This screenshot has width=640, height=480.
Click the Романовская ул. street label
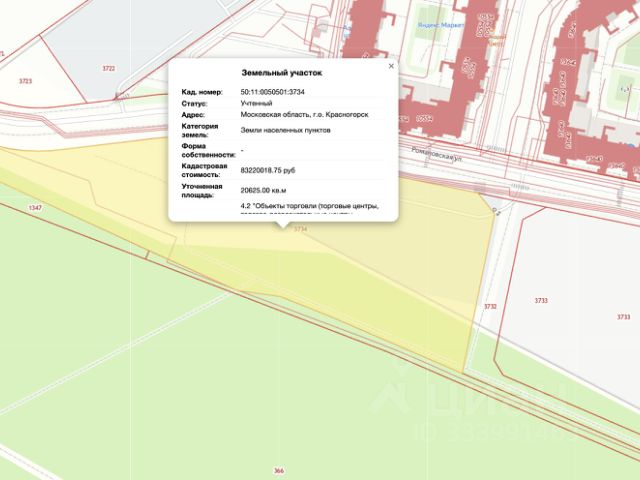pyautogui.click(x=436, y=155)
